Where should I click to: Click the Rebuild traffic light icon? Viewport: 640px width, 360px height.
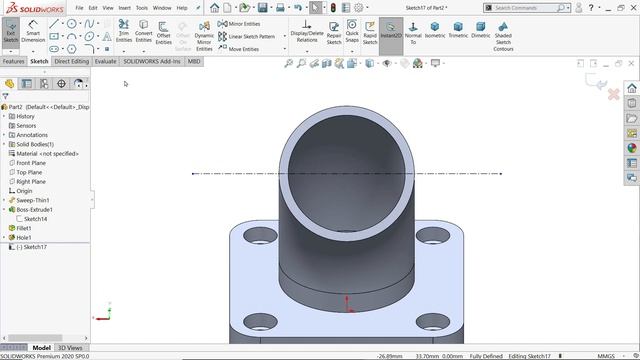(333, 7)
